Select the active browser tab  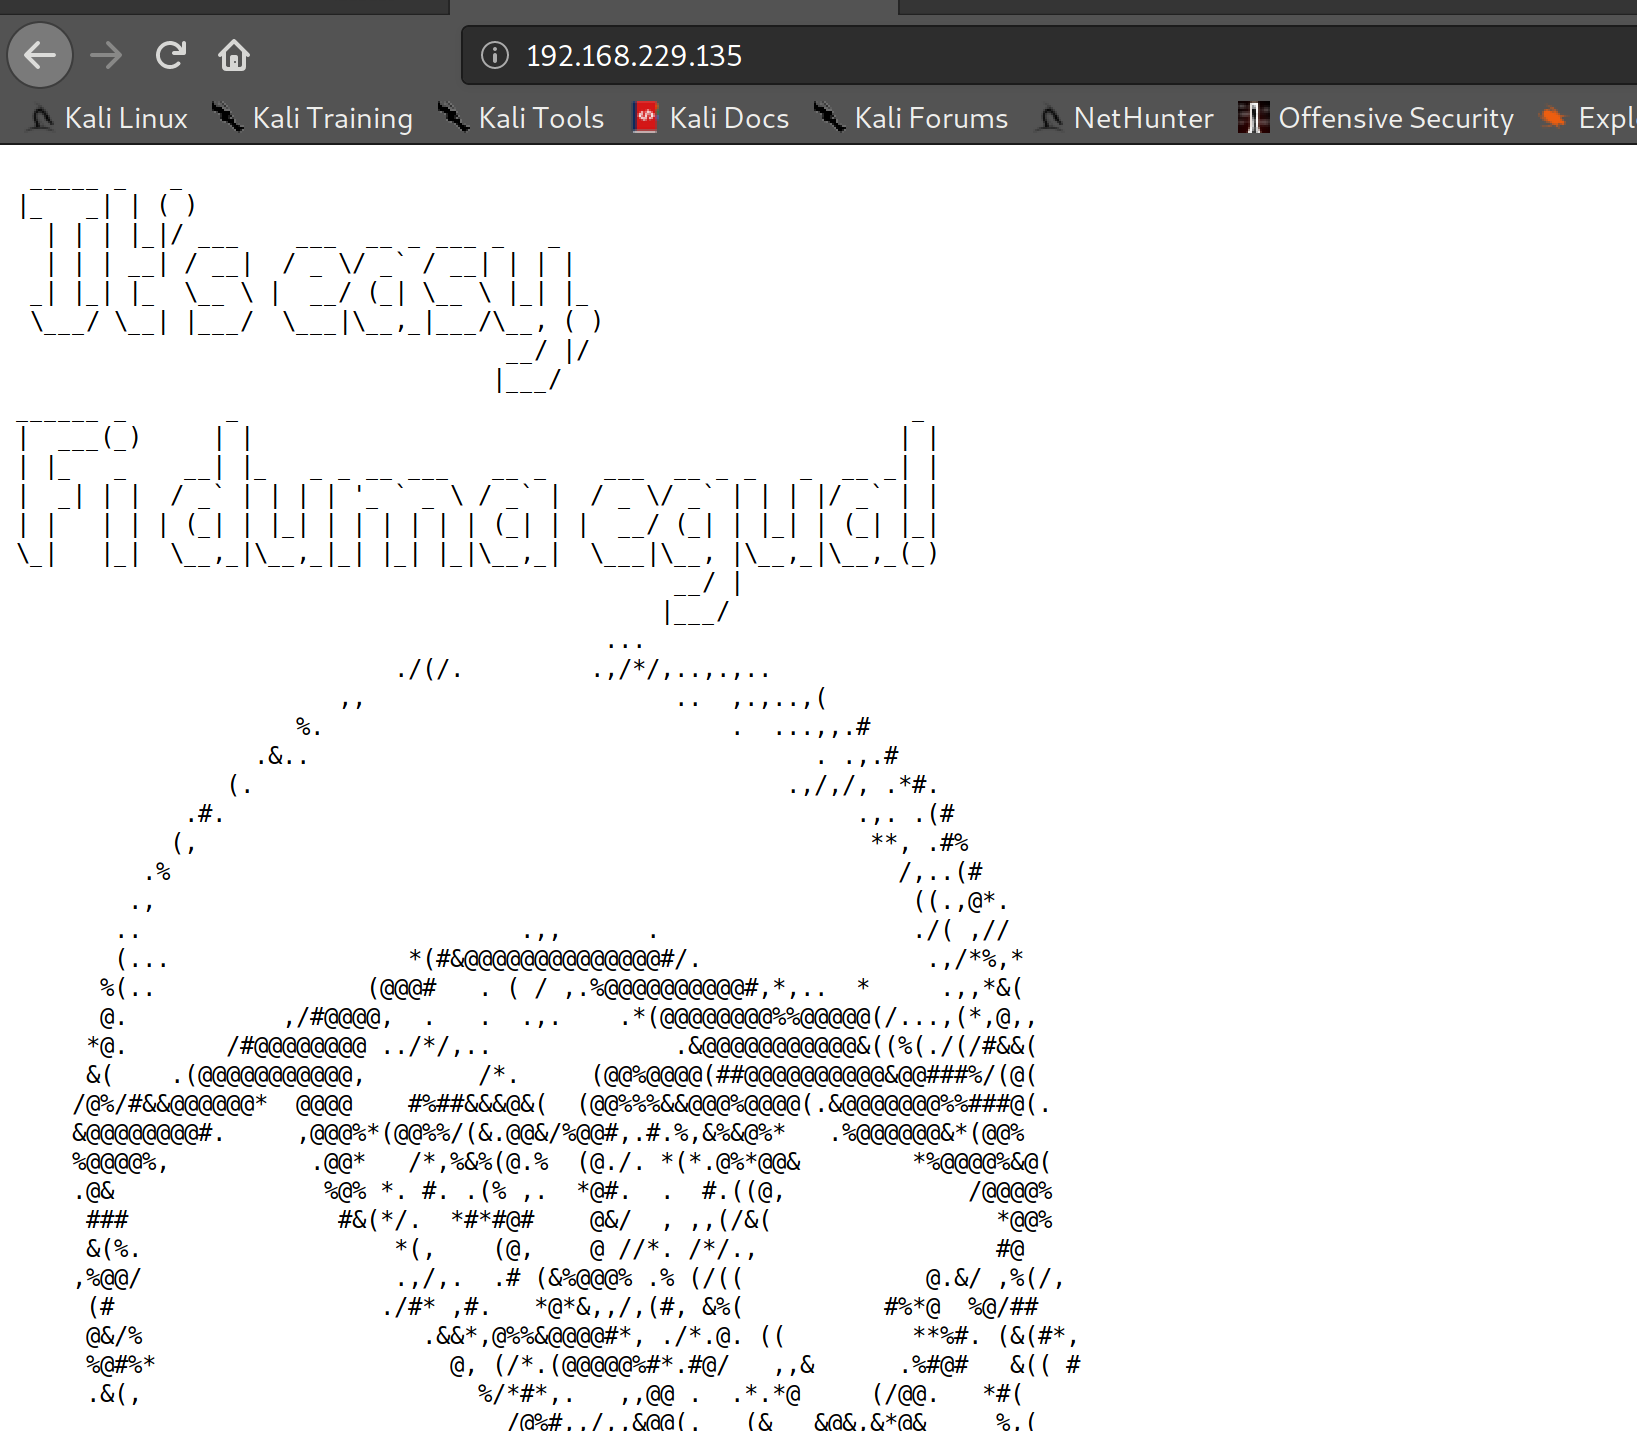[673, 7]
